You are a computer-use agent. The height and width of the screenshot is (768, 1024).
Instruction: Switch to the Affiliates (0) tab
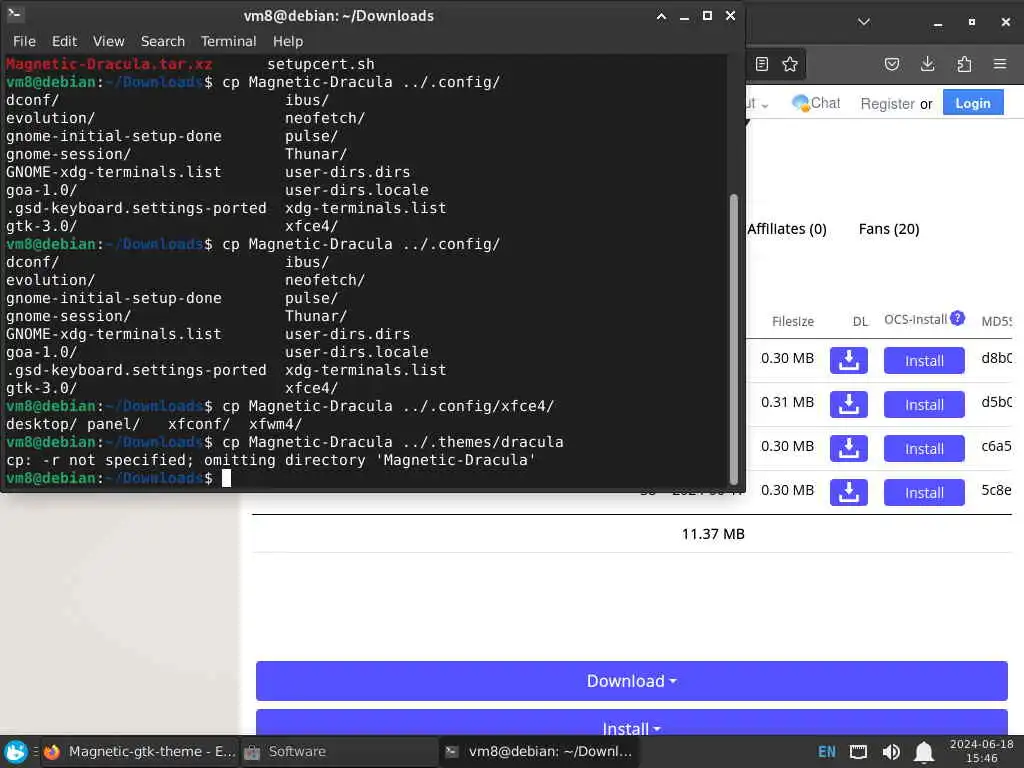coord(787,229)
